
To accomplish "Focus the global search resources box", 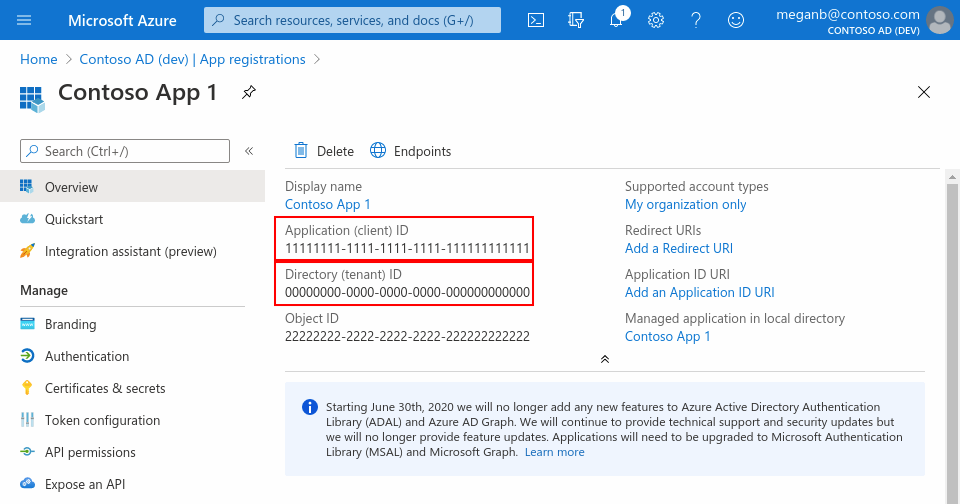I will pyautogui.click(x=352, y=20).
